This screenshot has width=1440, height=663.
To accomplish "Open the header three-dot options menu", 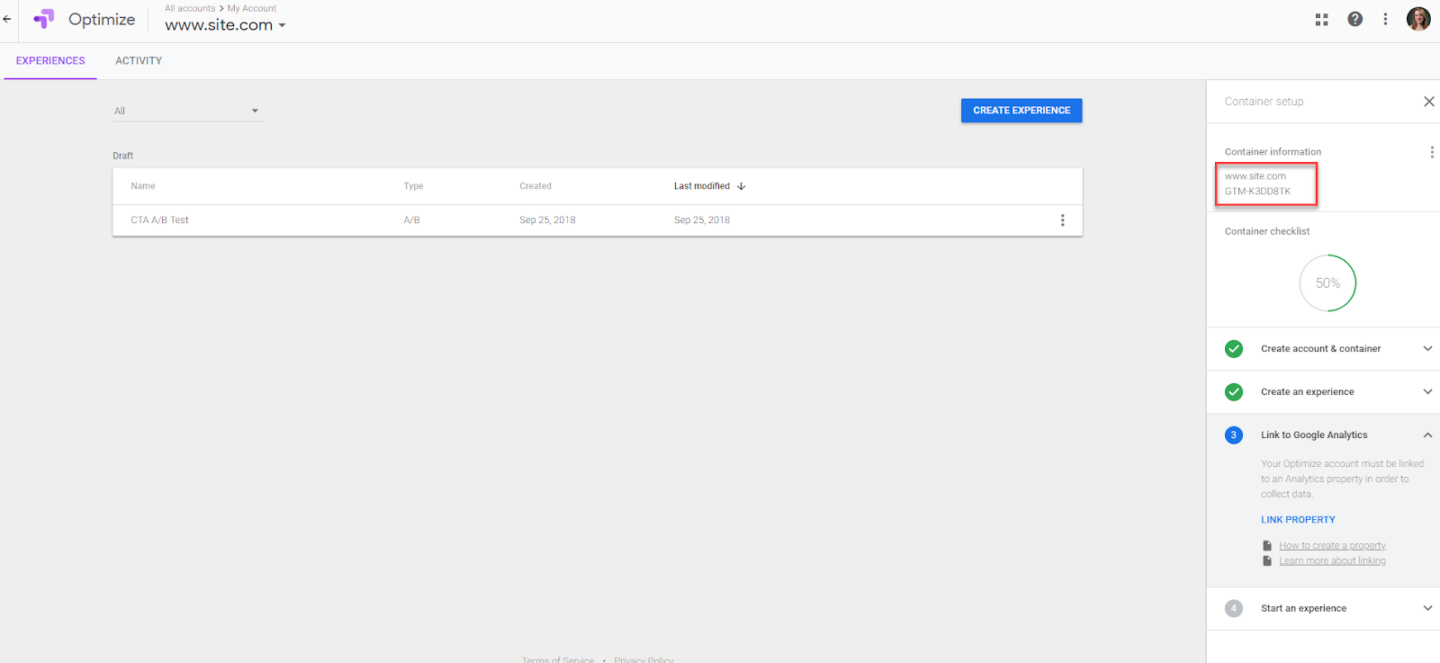I will [1385, 19].
